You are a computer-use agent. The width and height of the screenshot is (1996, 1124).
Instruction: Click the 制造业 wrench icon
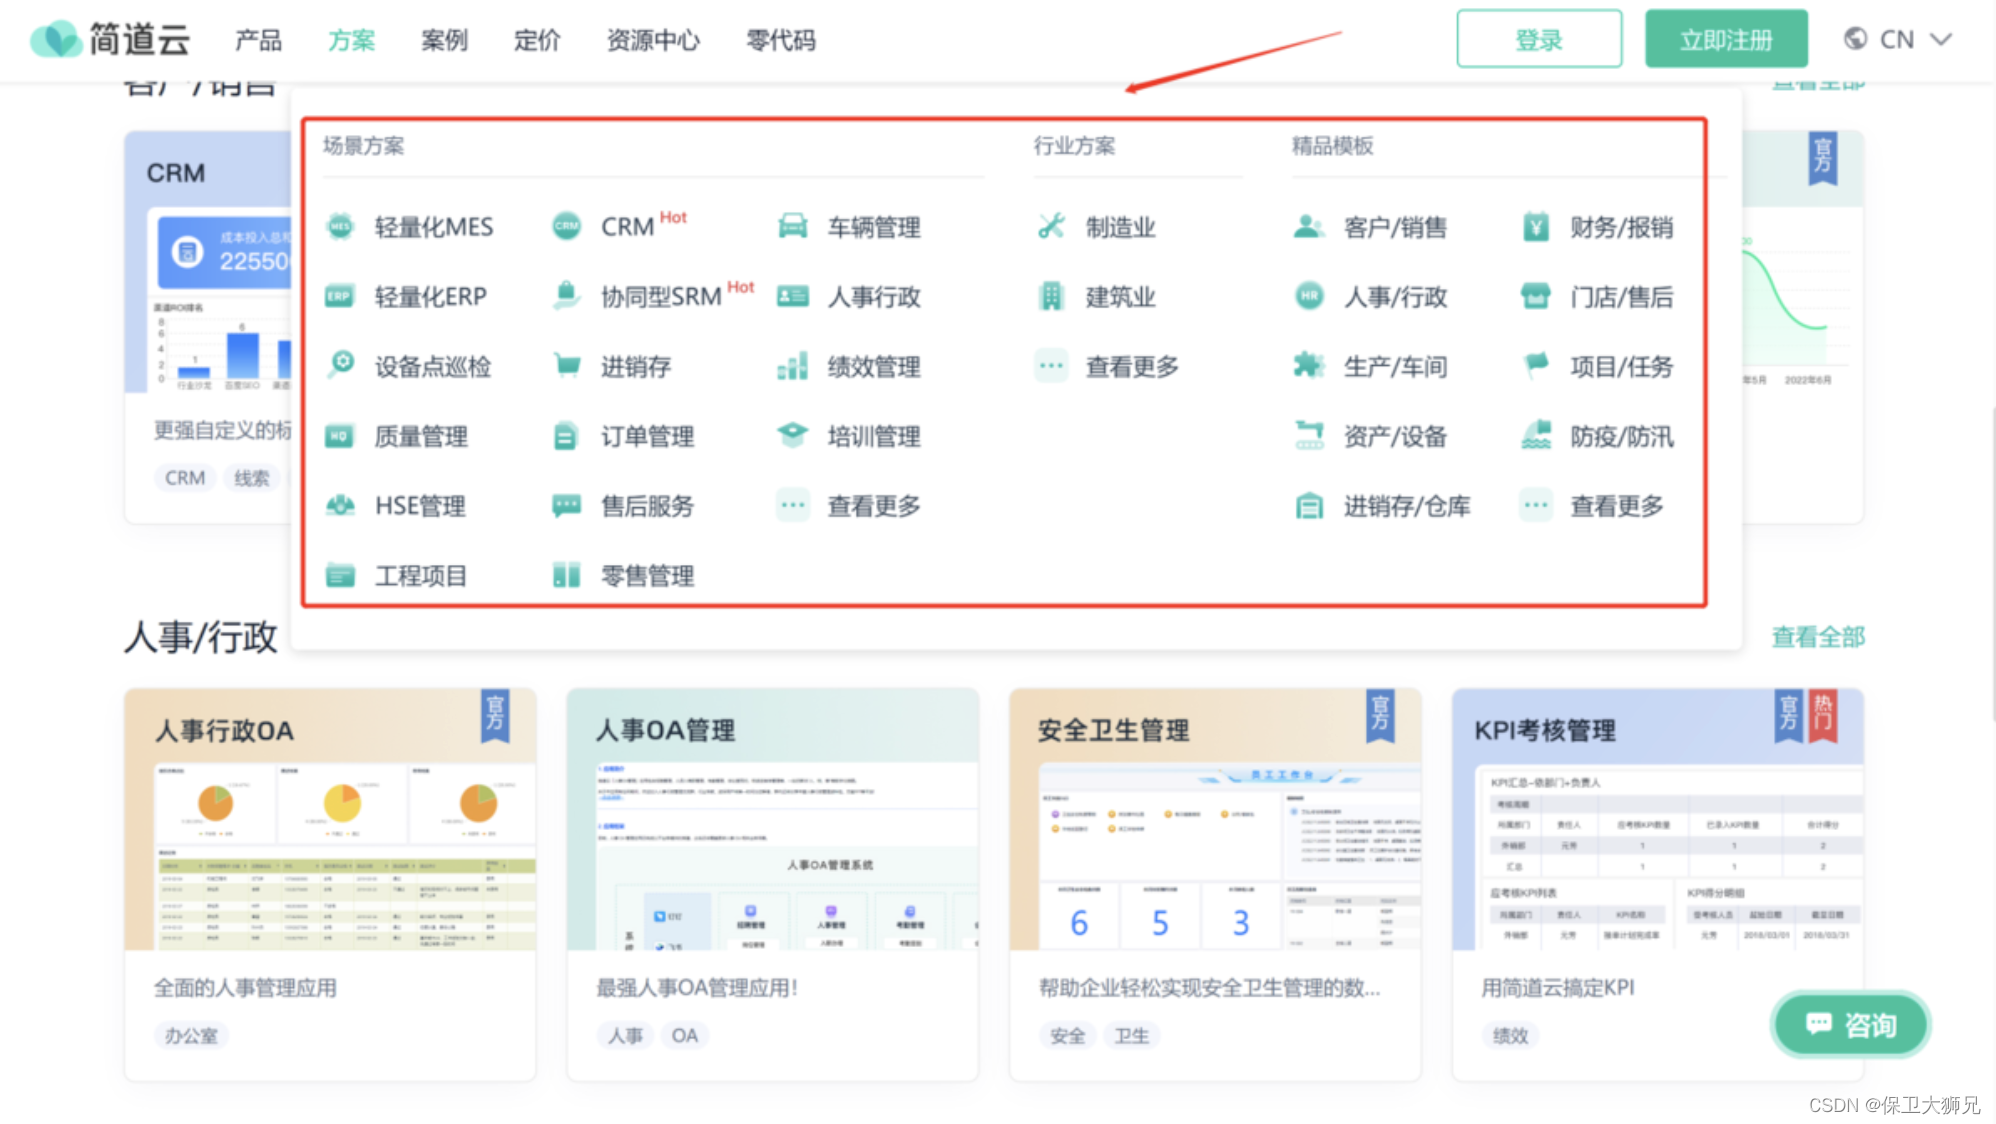(x=1051, y=227)
